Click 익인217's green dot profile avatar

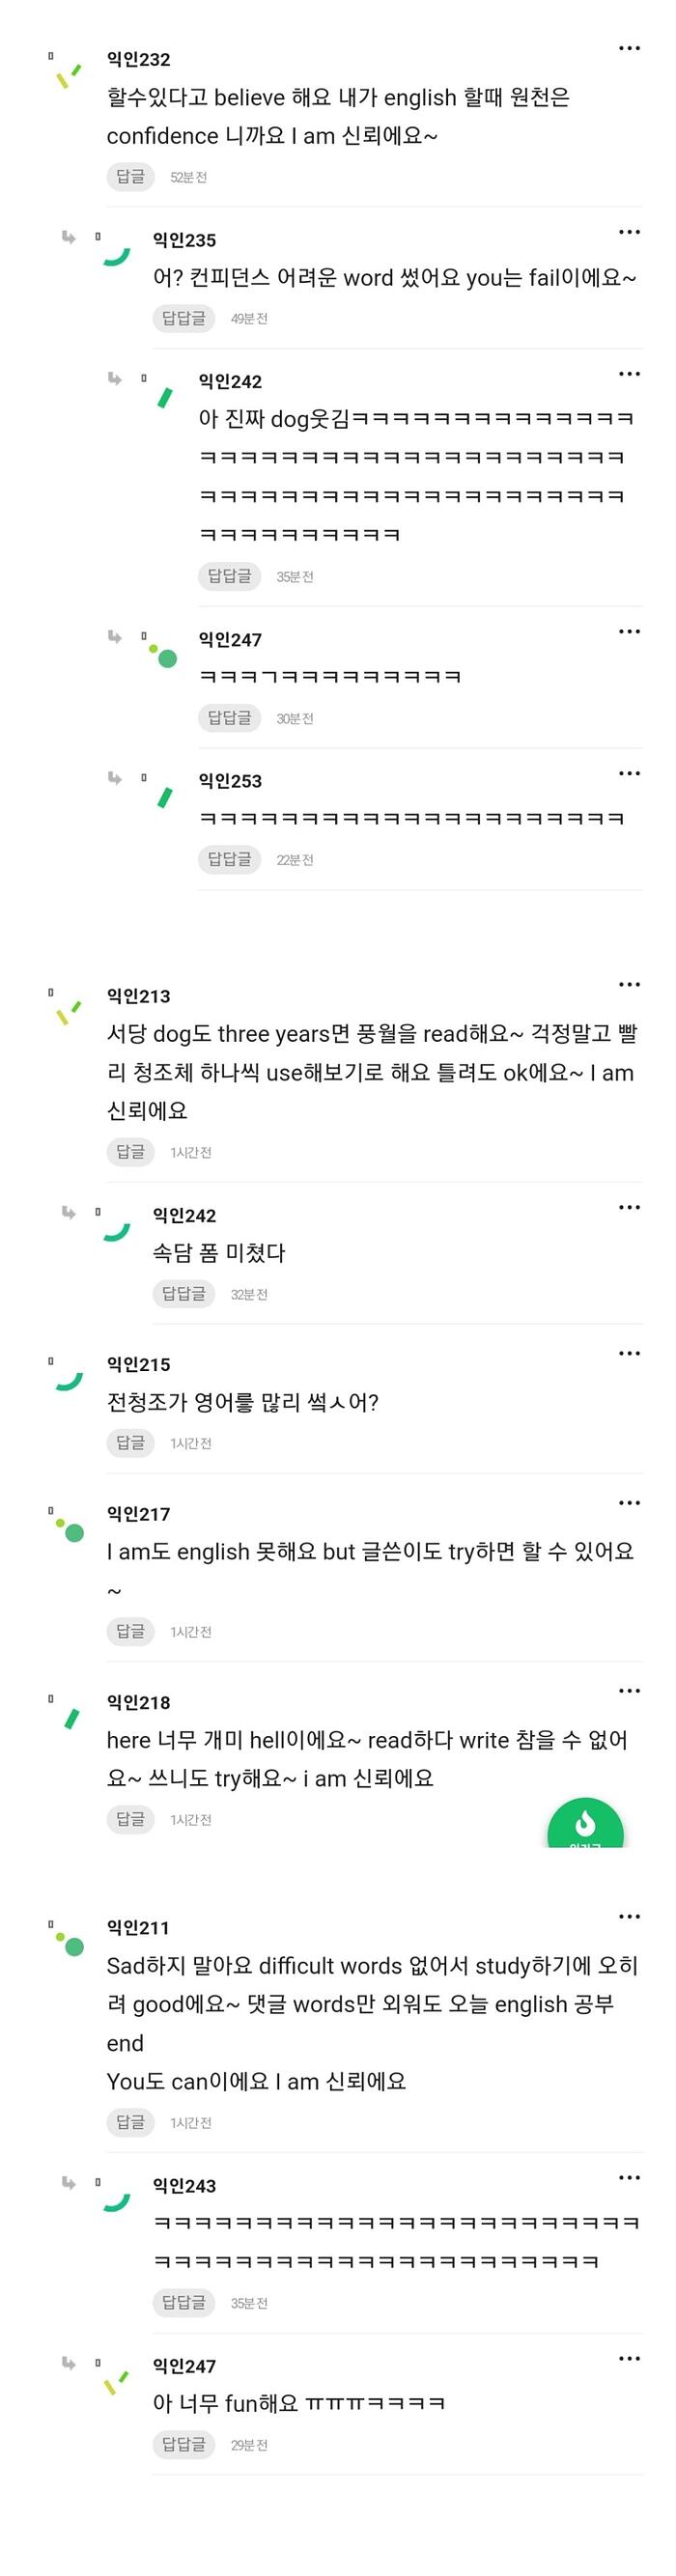68,1529
